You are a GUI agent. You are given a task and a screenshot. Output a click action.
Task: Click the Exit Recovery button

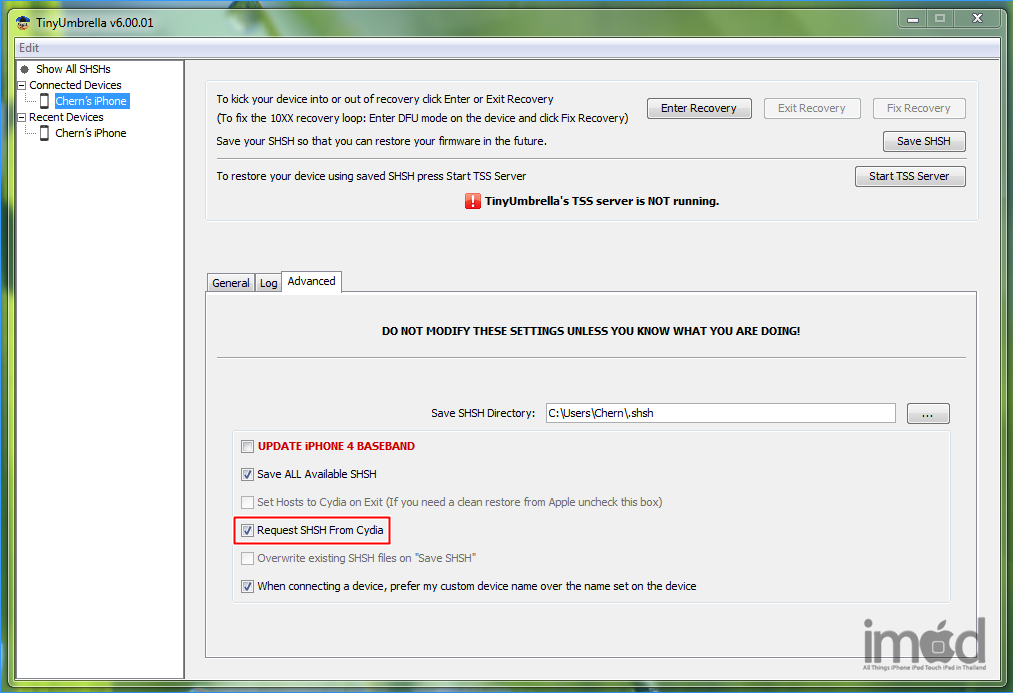812,109
